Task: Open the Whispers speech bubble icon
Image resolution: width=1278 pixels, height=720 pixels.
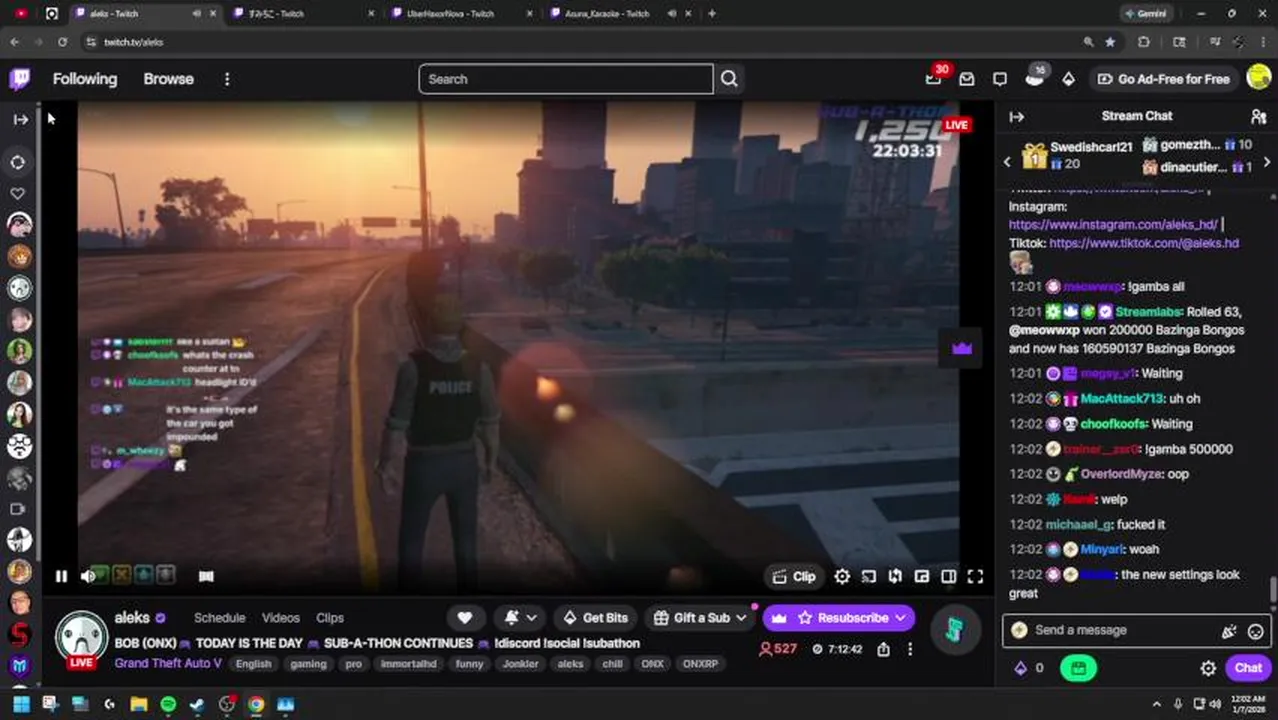Action: [1000, 79]
